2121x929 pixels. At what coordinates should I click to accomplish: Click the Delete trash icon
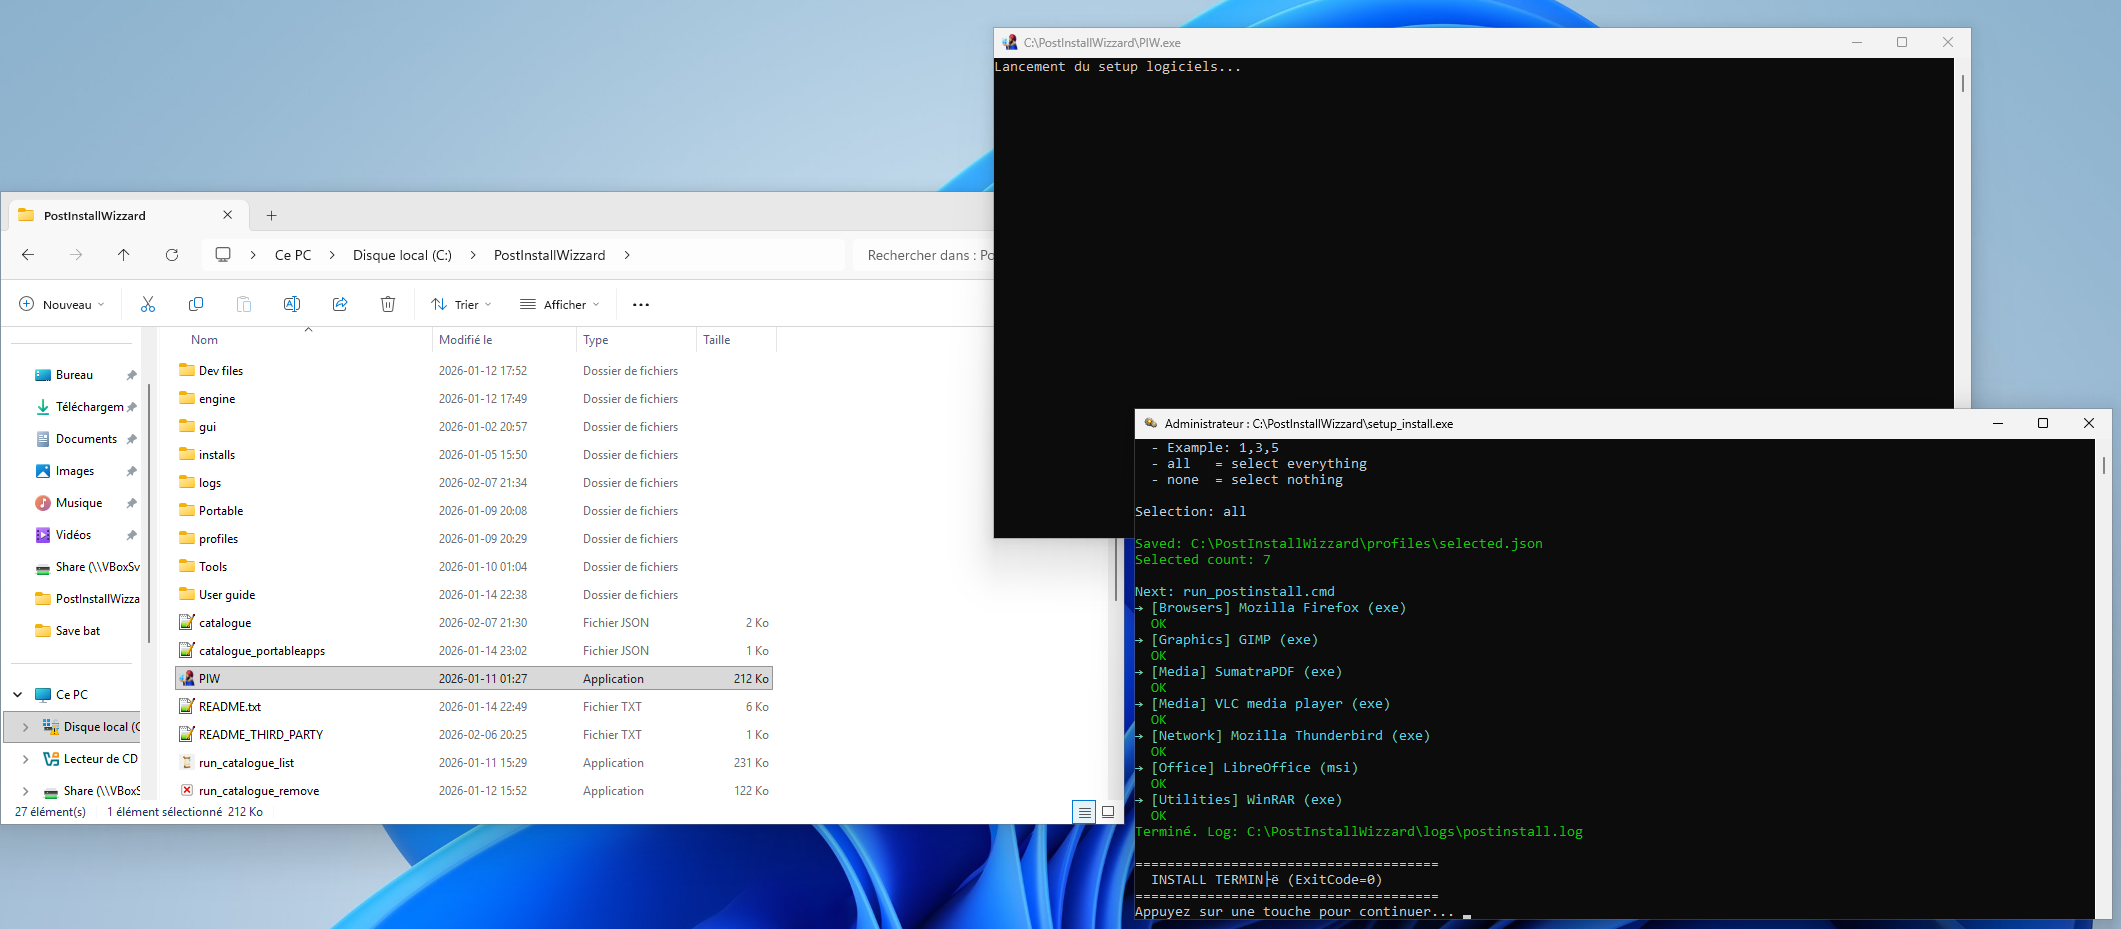point(388,304)
